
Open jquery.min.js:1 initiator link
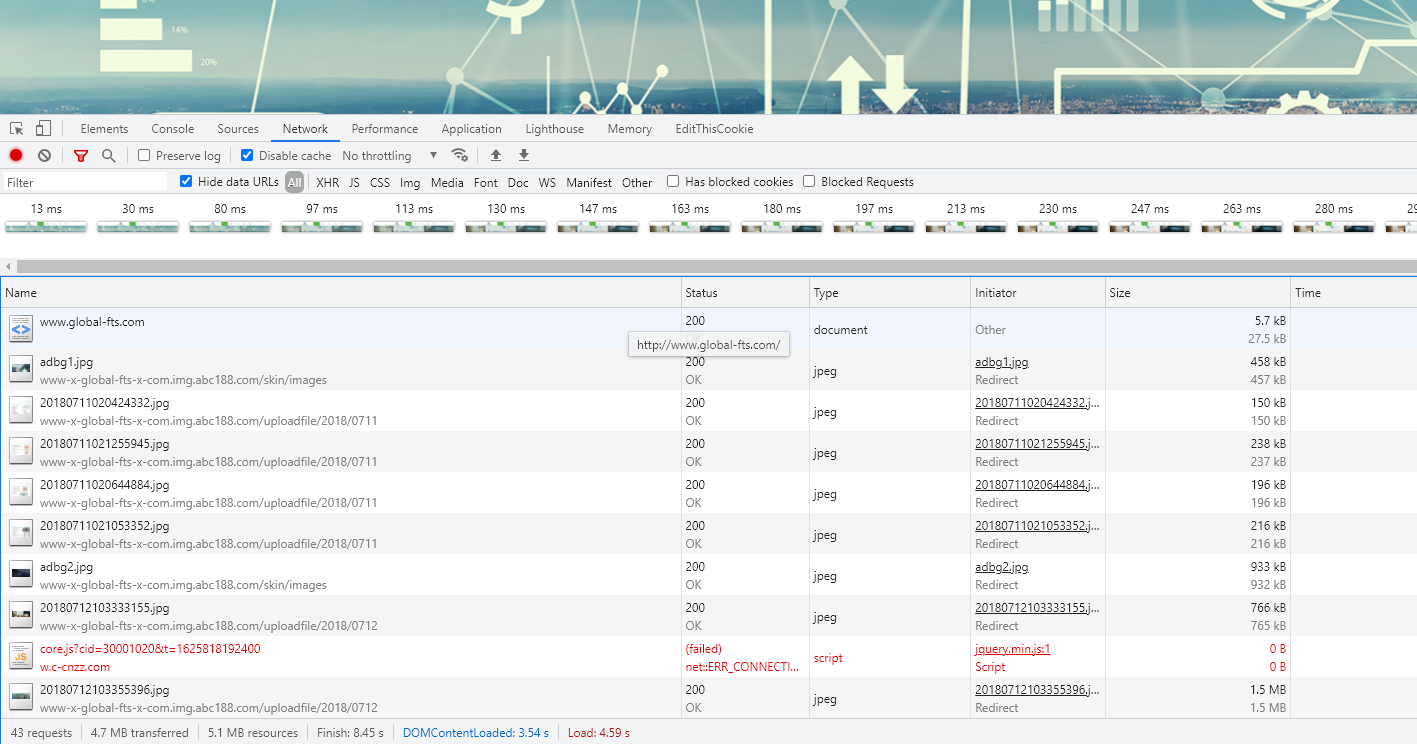pos(1012,649)
